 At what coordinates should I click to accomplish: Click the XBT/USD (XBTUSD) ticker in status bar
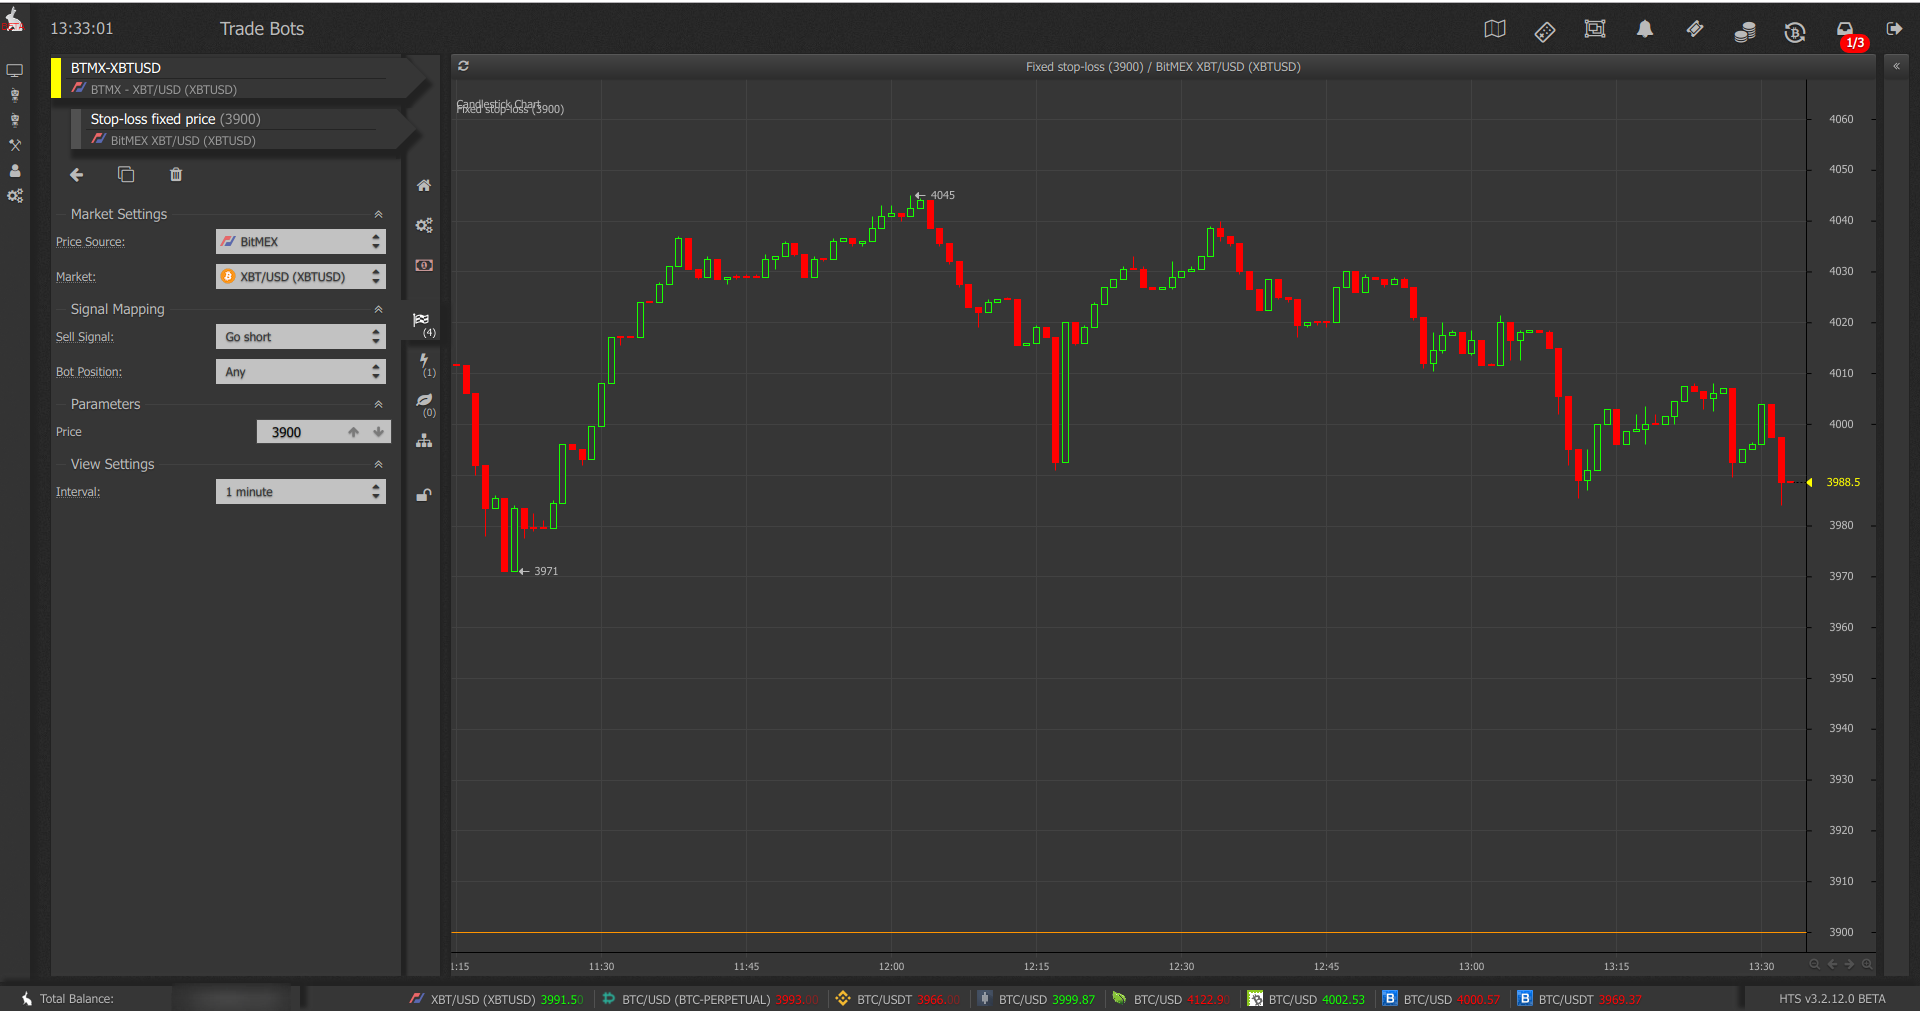click(497, 999)
